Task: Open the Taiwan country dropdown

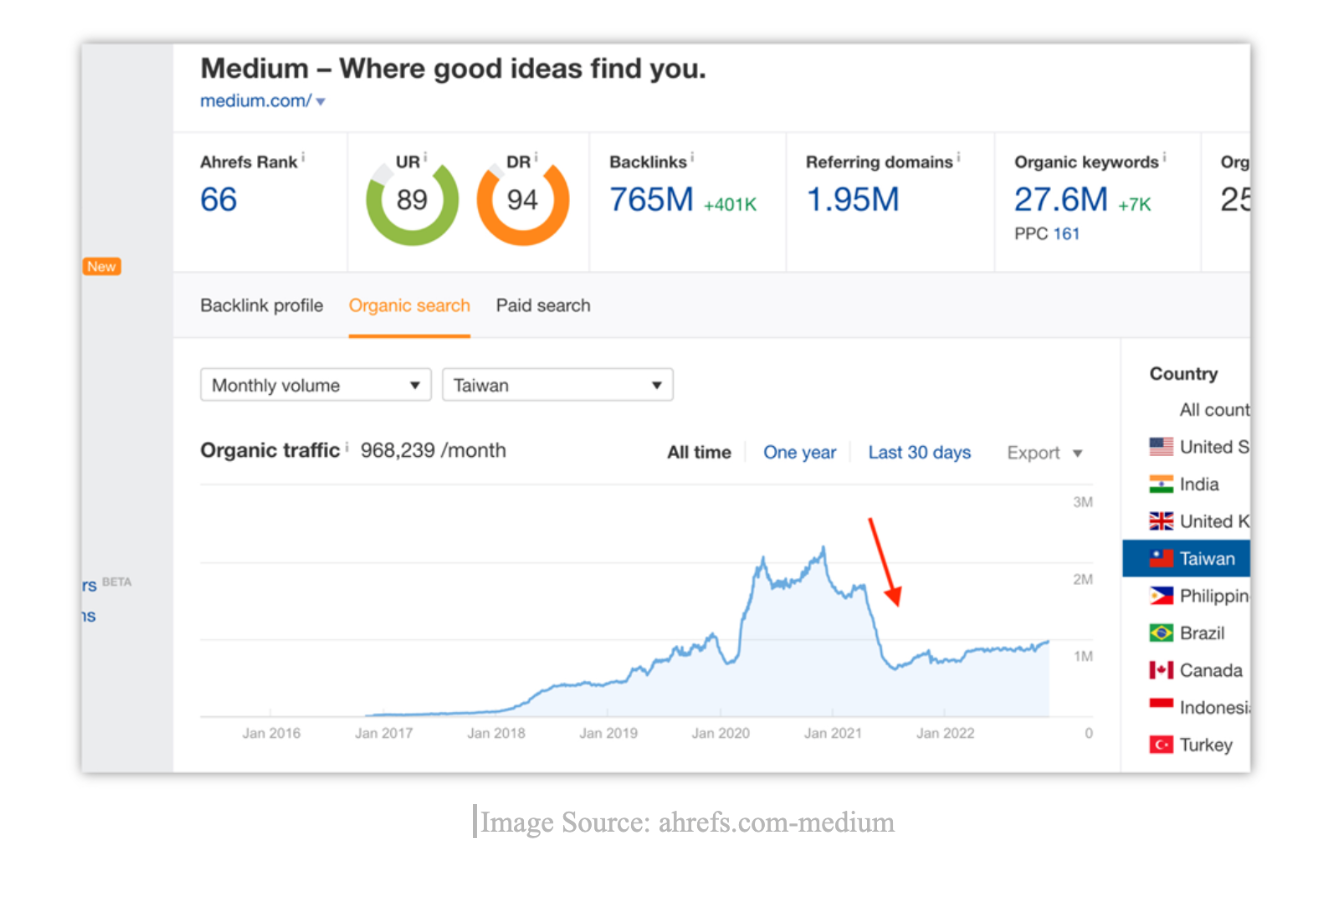Action: tap(558, 385)
